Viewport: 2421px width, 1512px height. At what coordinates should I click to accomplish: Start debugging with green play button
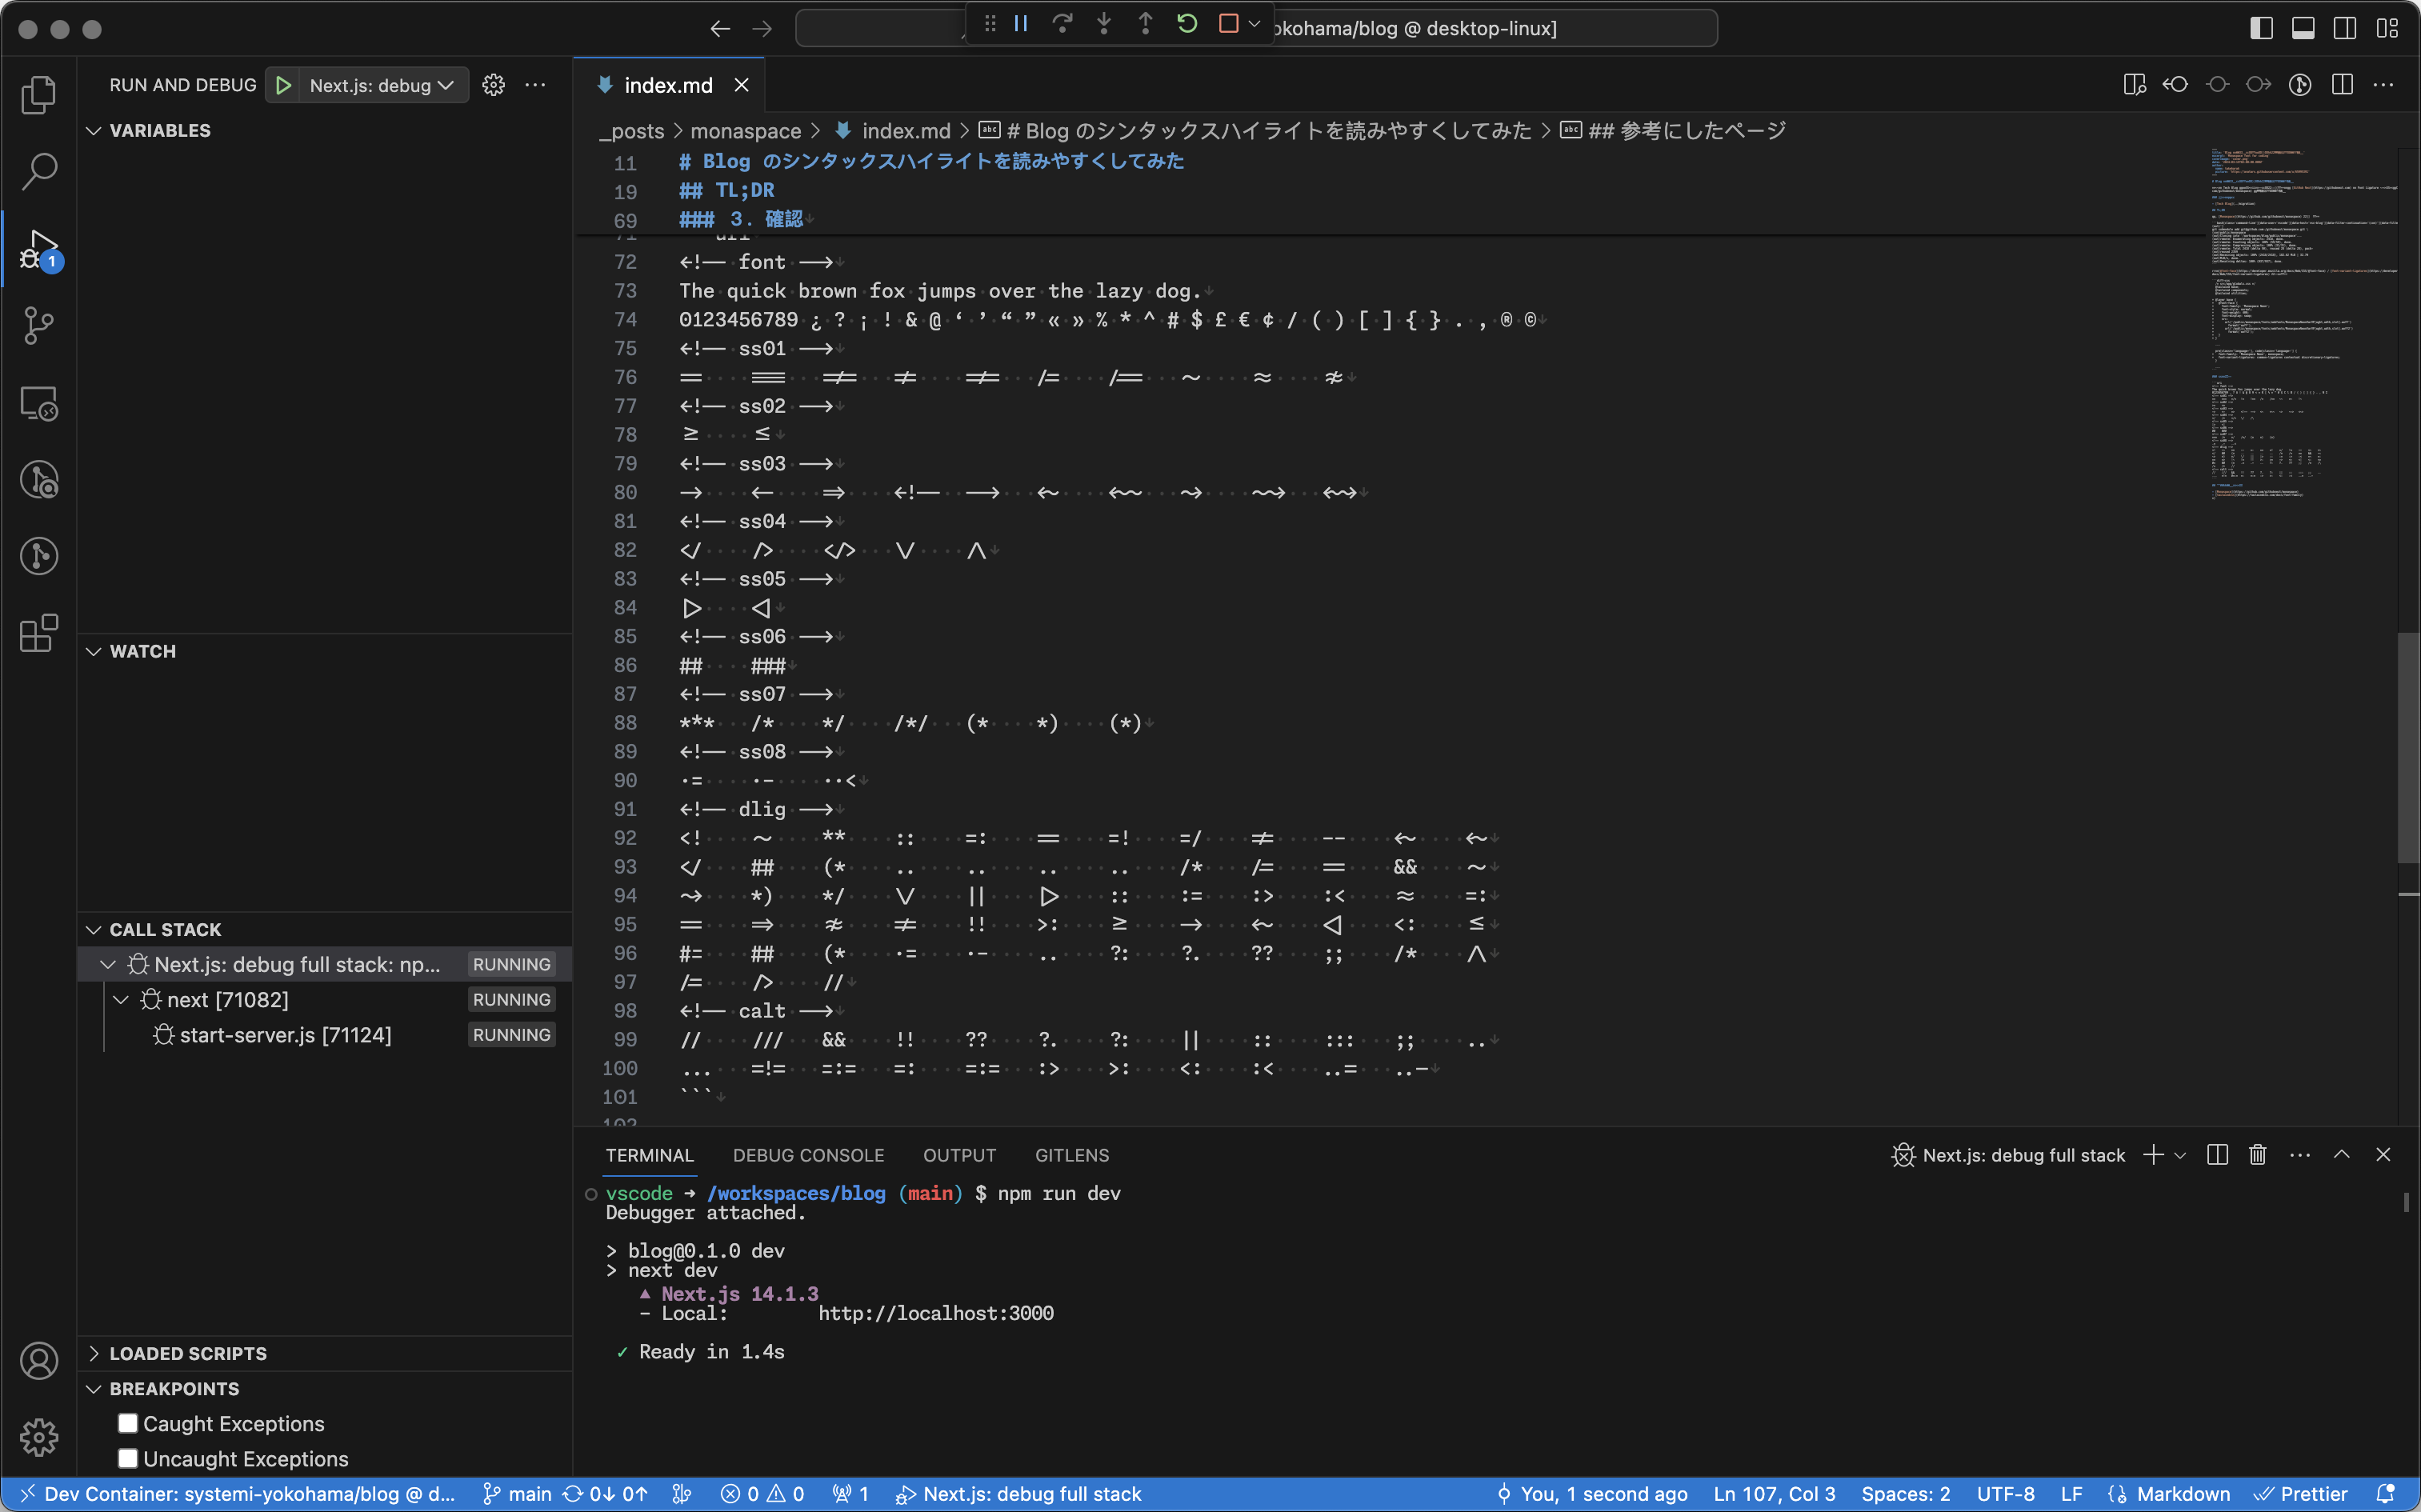(x=284, y=85)
